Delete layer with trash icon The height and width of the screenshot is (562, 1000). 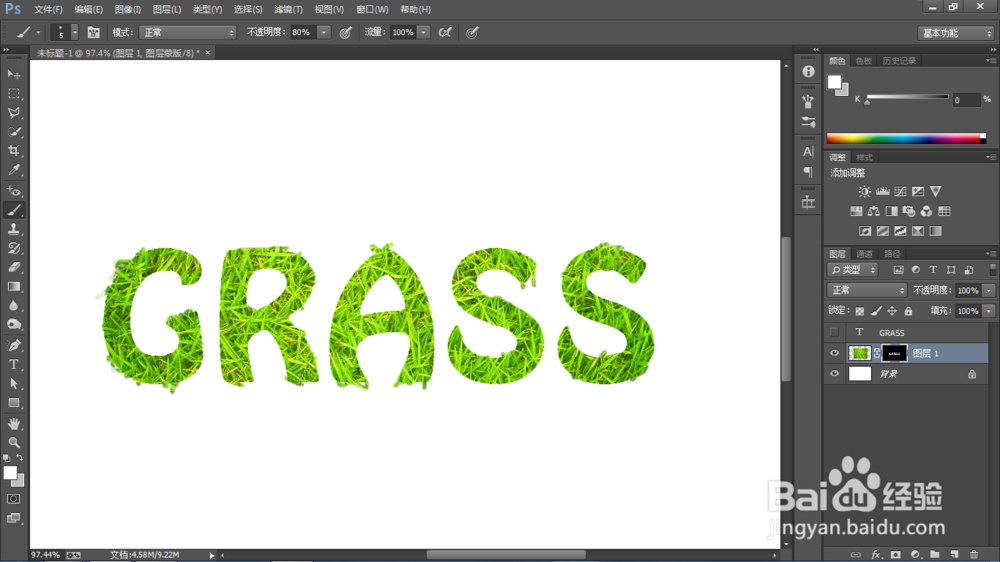(x=974, y=555)
